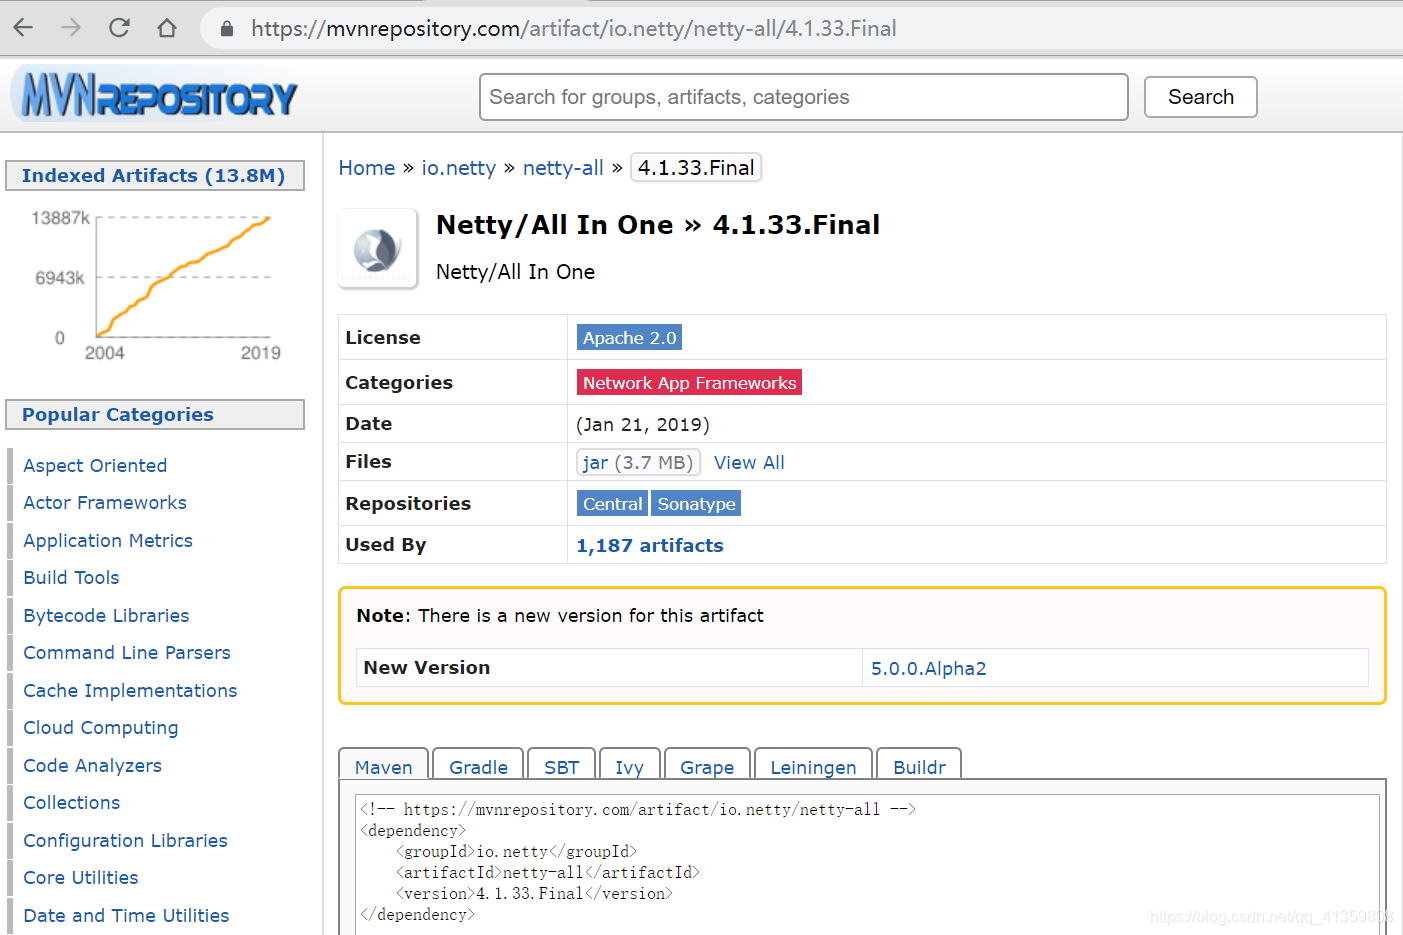Open the Configuration Libraries category
This screenshot has height=935, width=1403.
tap(125, 841)
